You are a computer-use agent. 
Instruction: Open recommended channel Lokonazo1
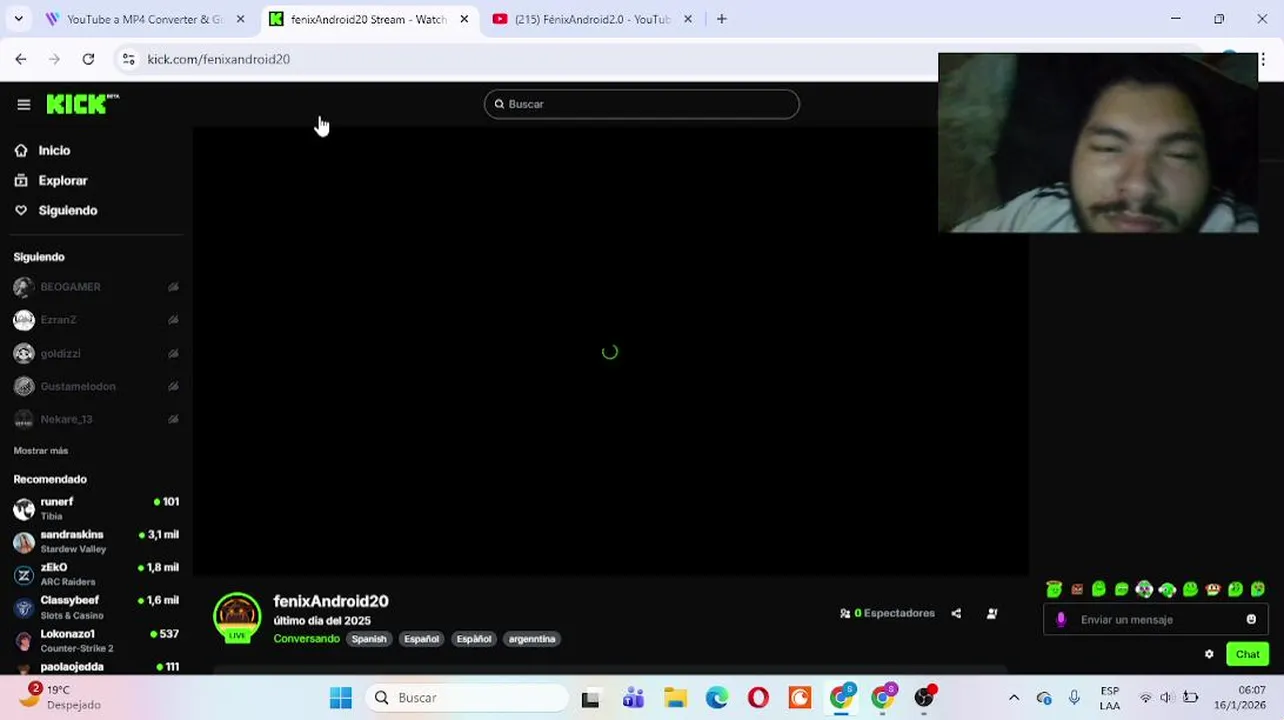tap(96, 640)
